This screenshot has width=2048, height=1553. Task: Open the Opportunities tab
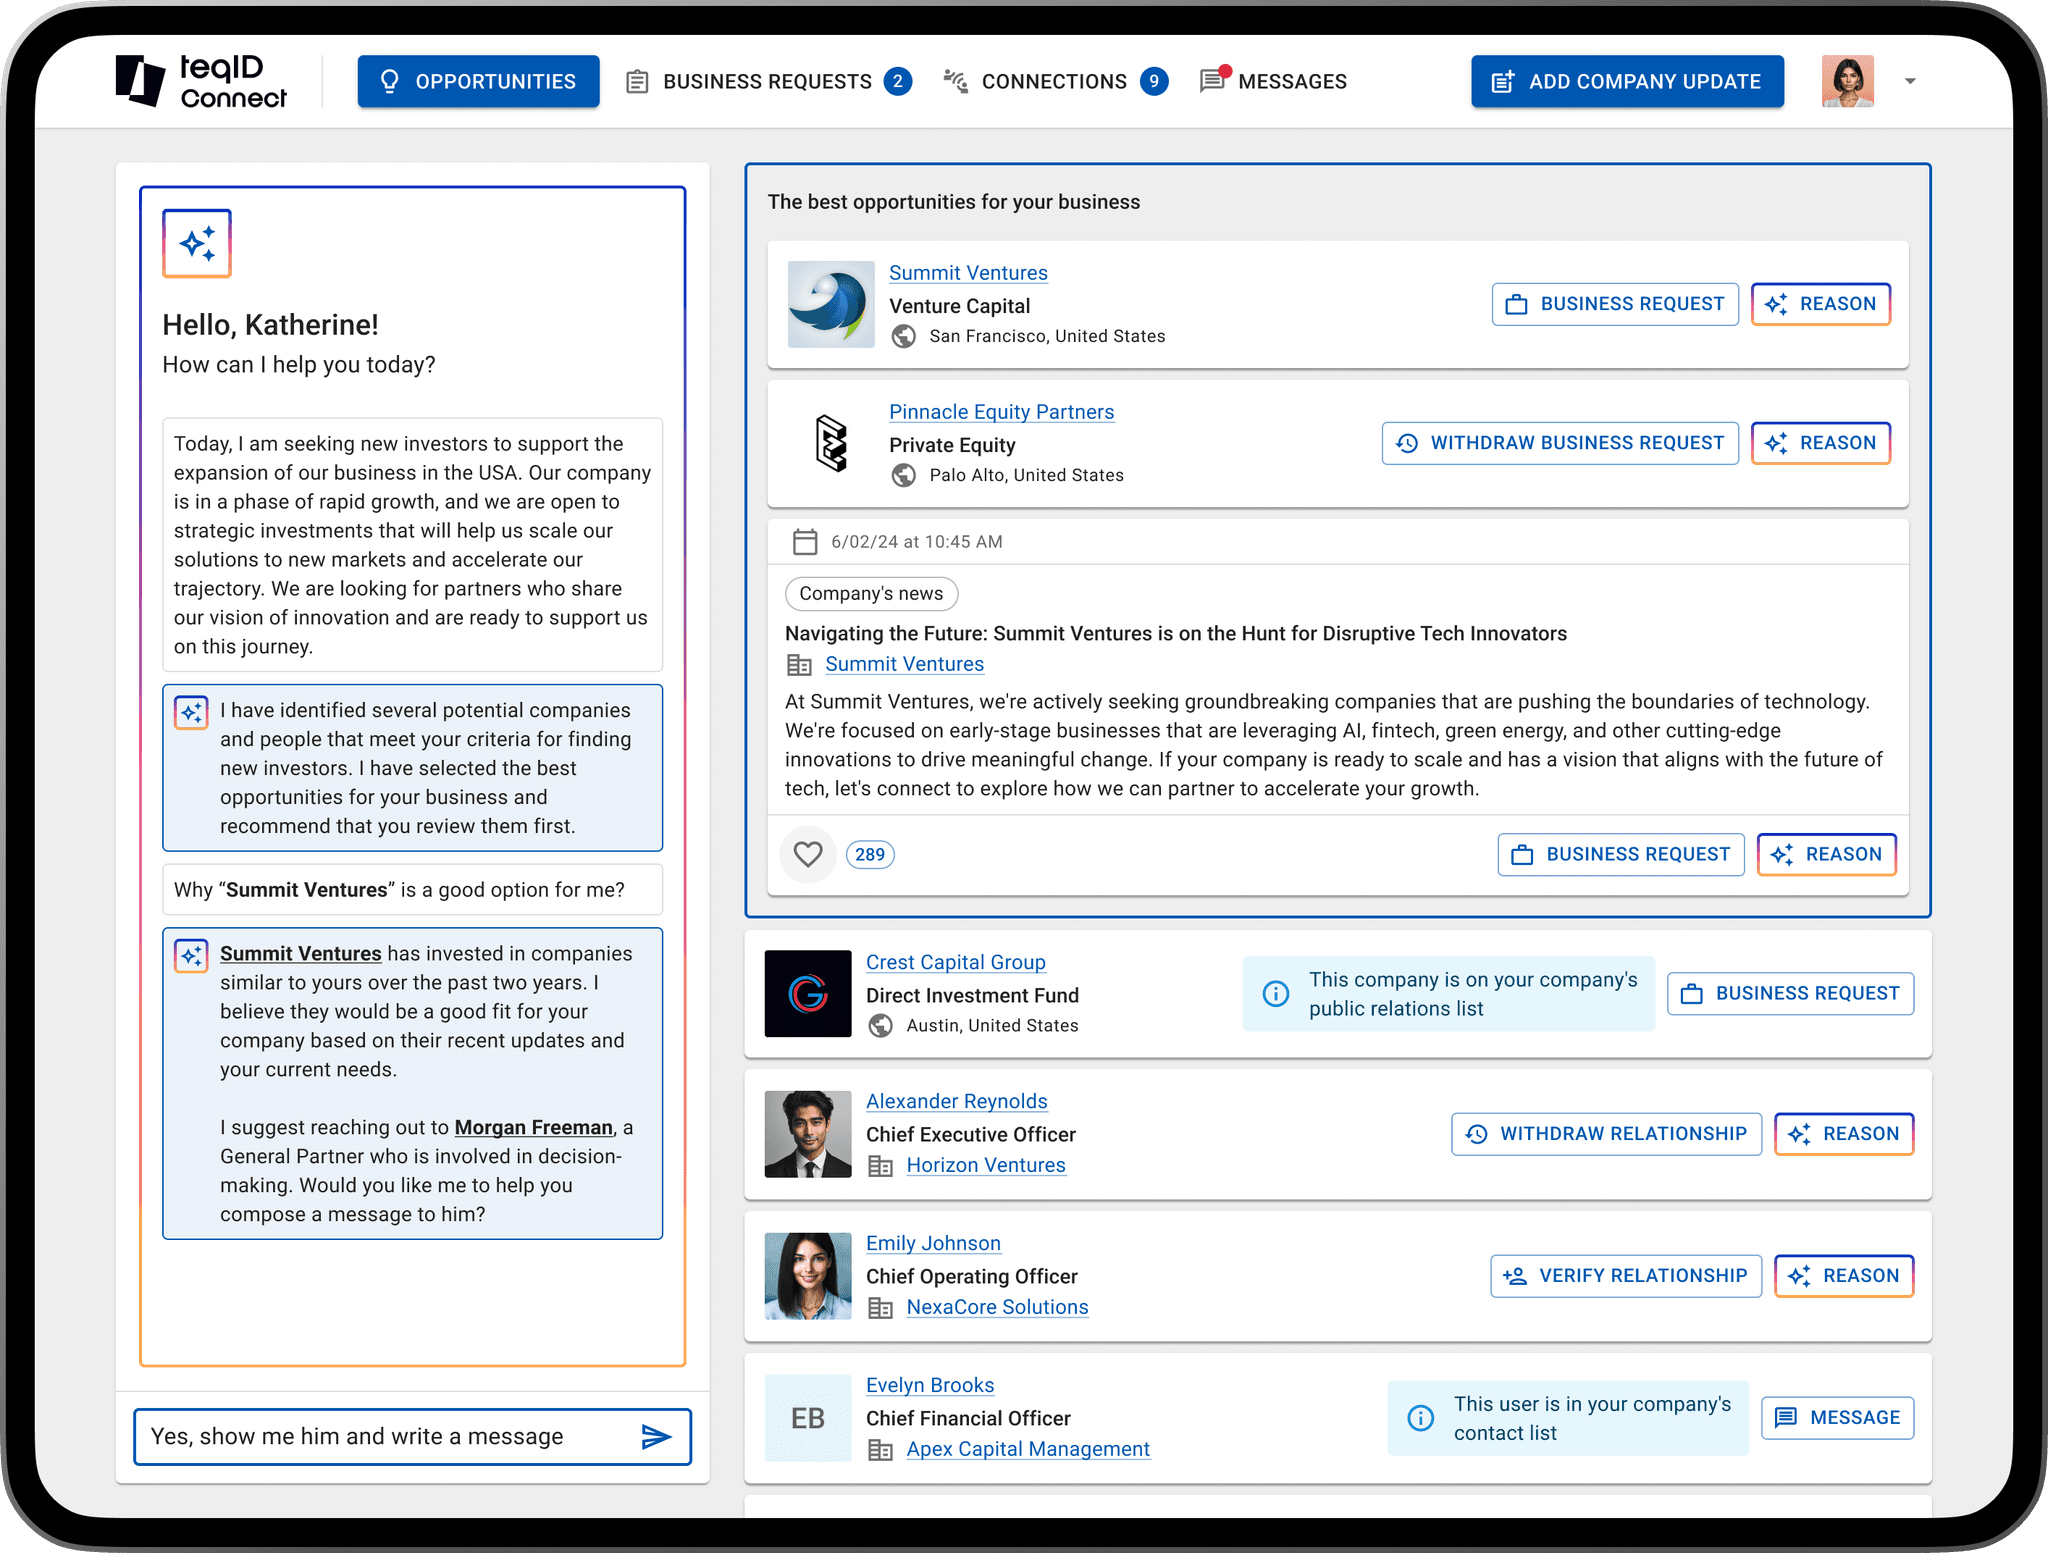coord(478,81)
